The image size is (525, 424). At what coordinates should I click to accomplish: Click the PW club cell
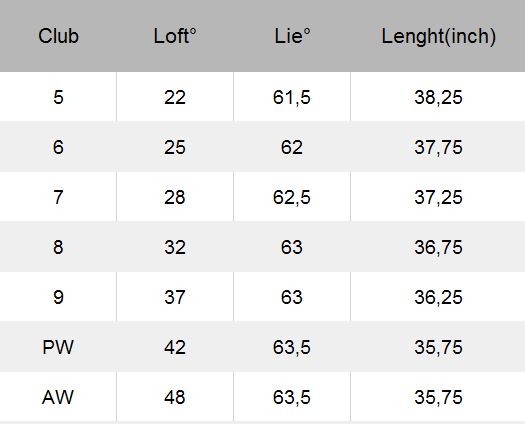pos(58,347)
